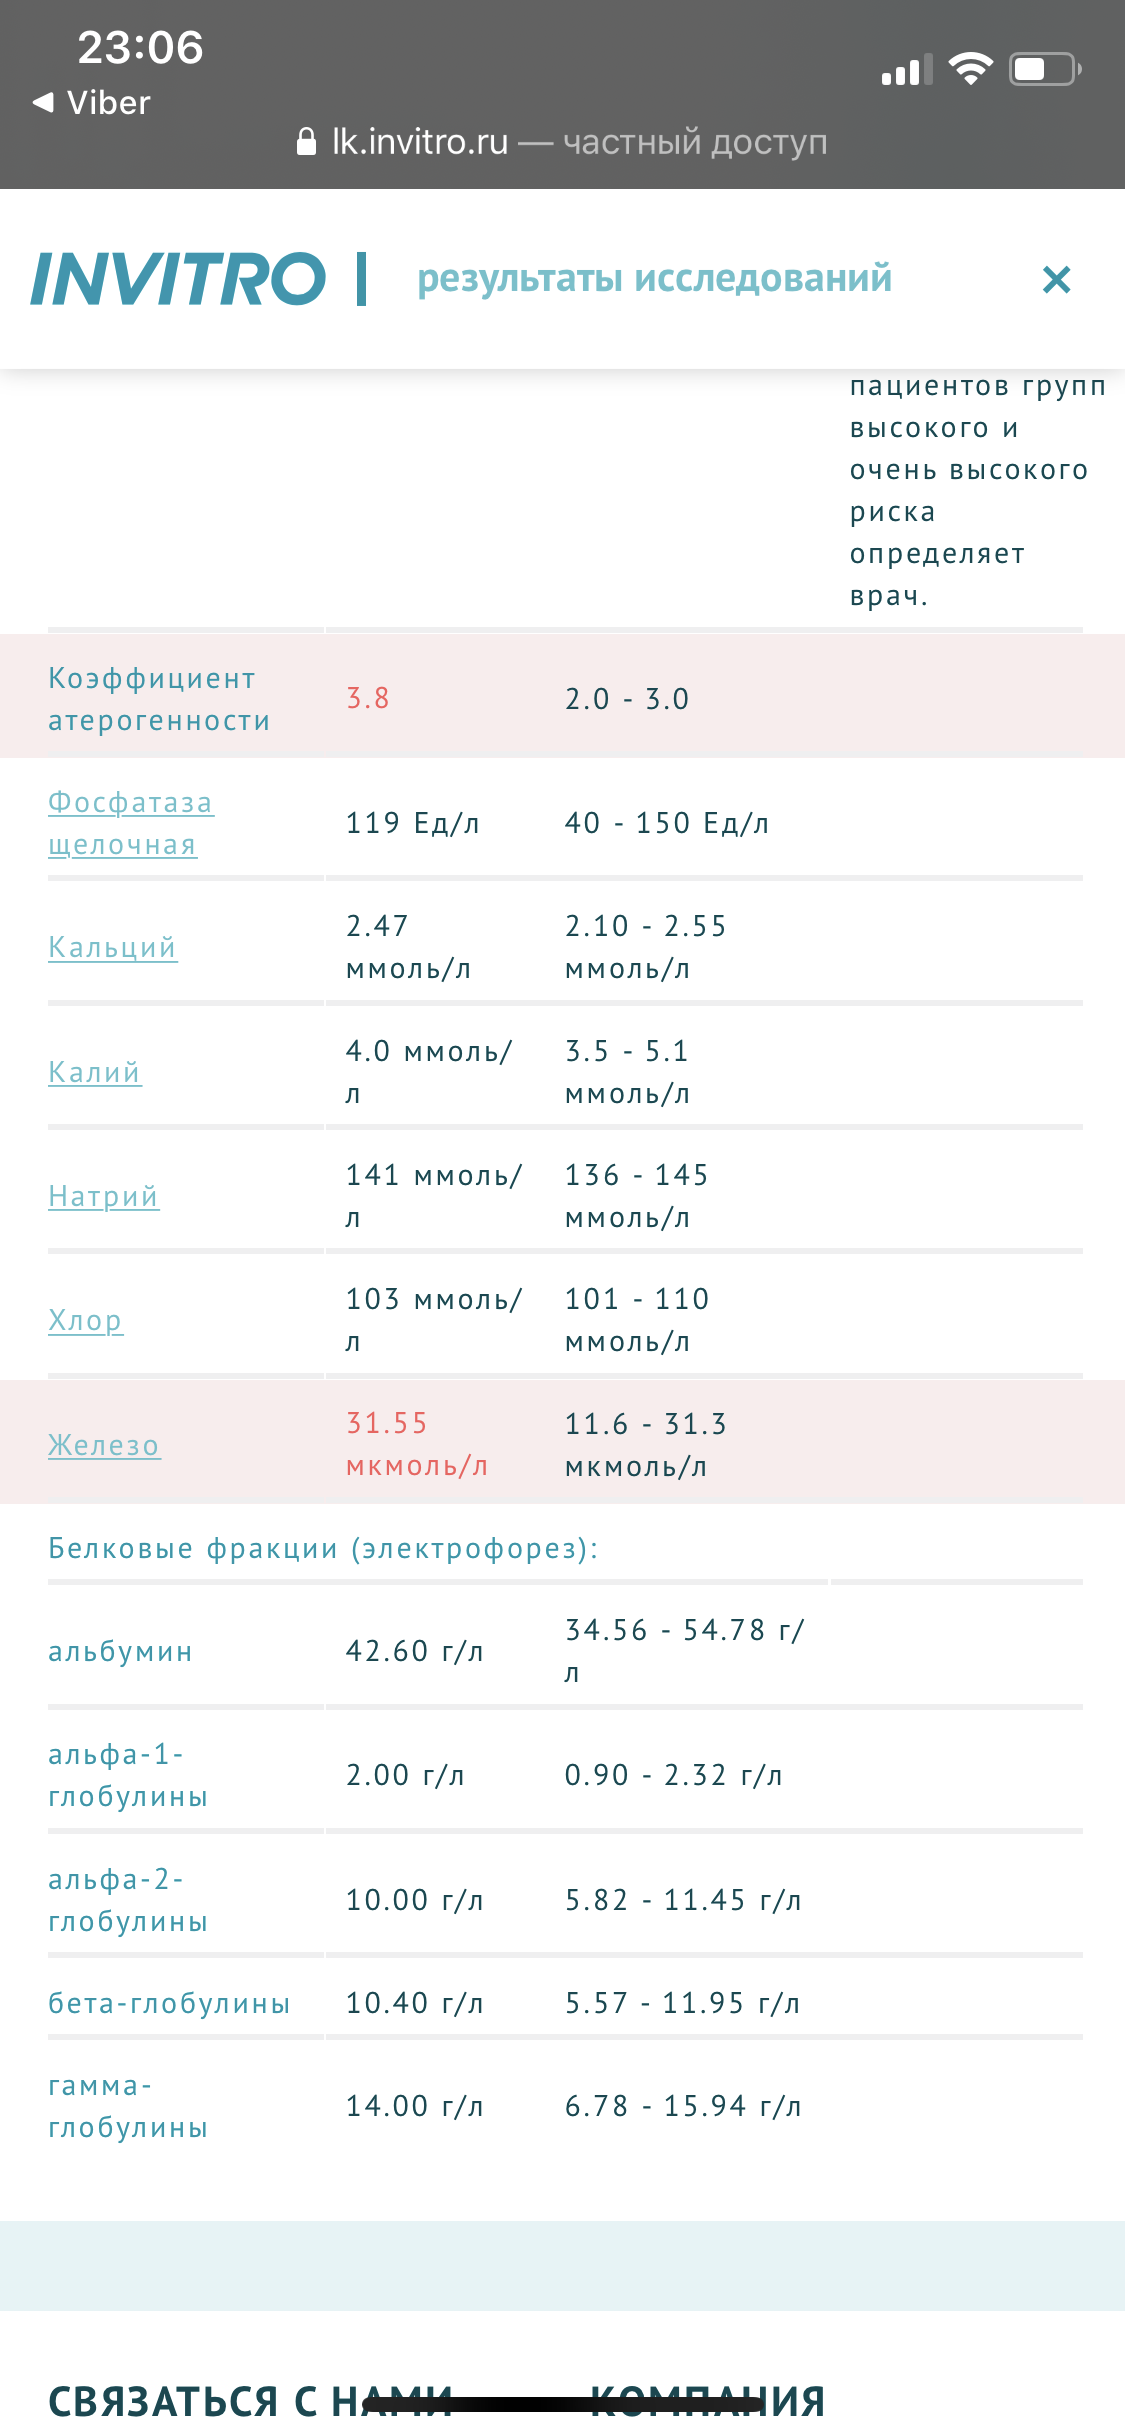The image size is (1125, 2436).
Task: Go back to Viber app
Action: (x=92, y=103)
